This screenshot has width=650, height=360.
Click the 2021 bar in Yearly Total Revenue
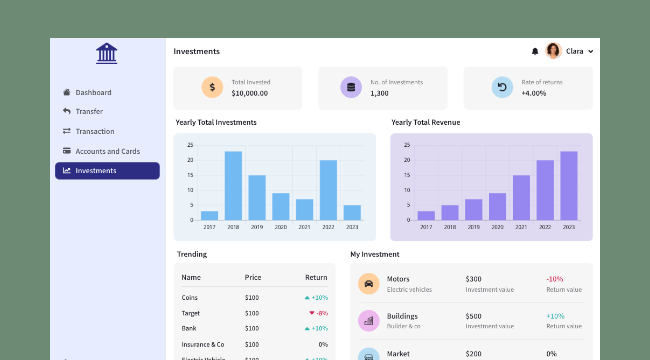pyautogui.click(x=521, y=197)
